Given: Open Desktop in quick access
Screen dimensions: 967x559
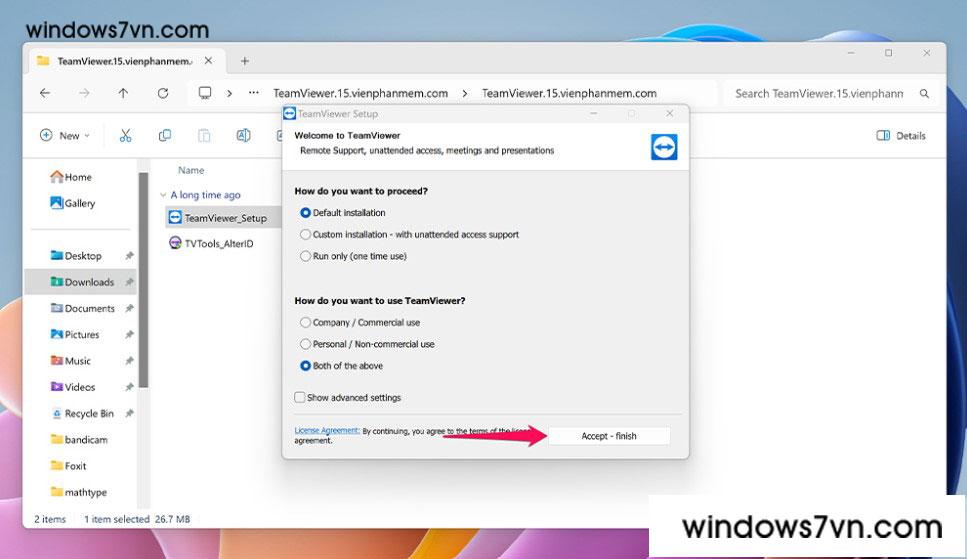Looking at the screenshot, I should [76, 255].
